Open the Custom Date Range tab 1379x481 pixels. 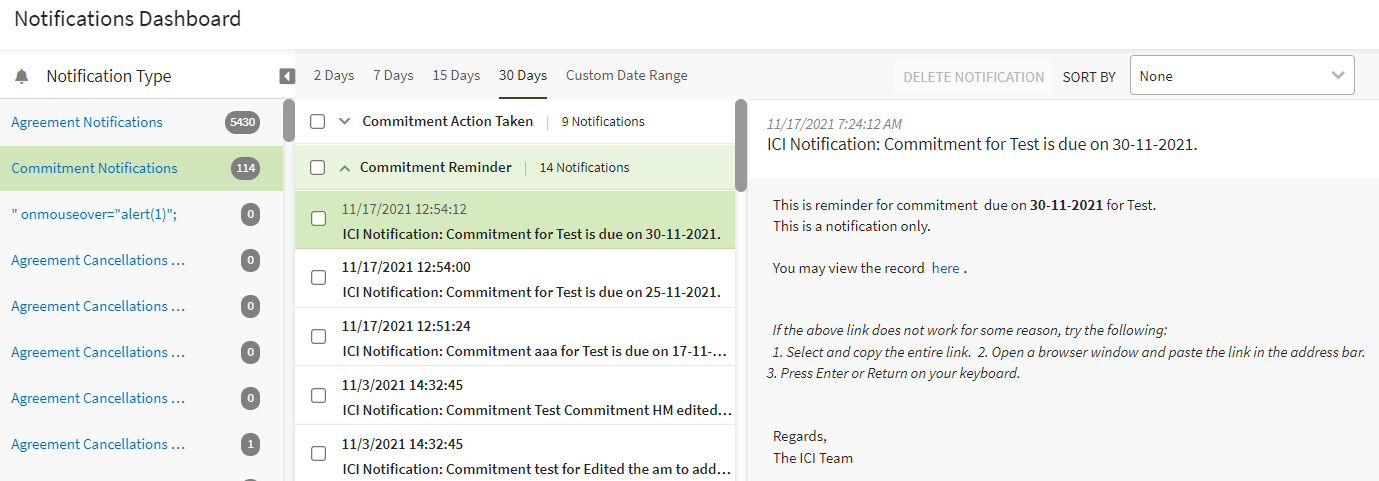click(626, 76)
